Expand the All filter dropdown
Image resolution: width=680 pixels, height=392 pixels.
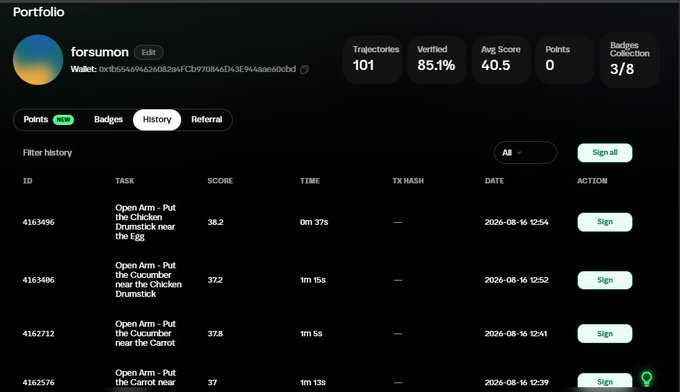point(525,153)
